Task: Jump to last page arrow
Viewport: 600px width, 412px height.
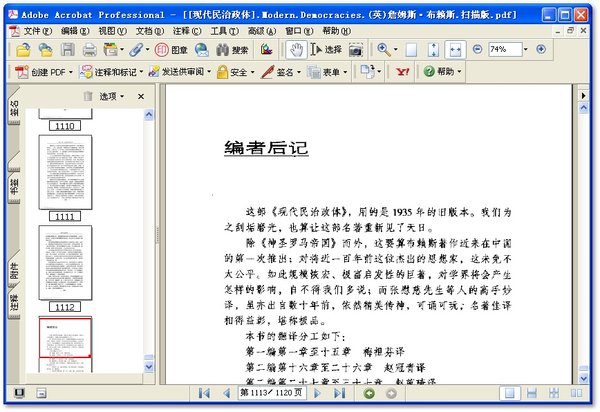Action: [x=339, y=393]
